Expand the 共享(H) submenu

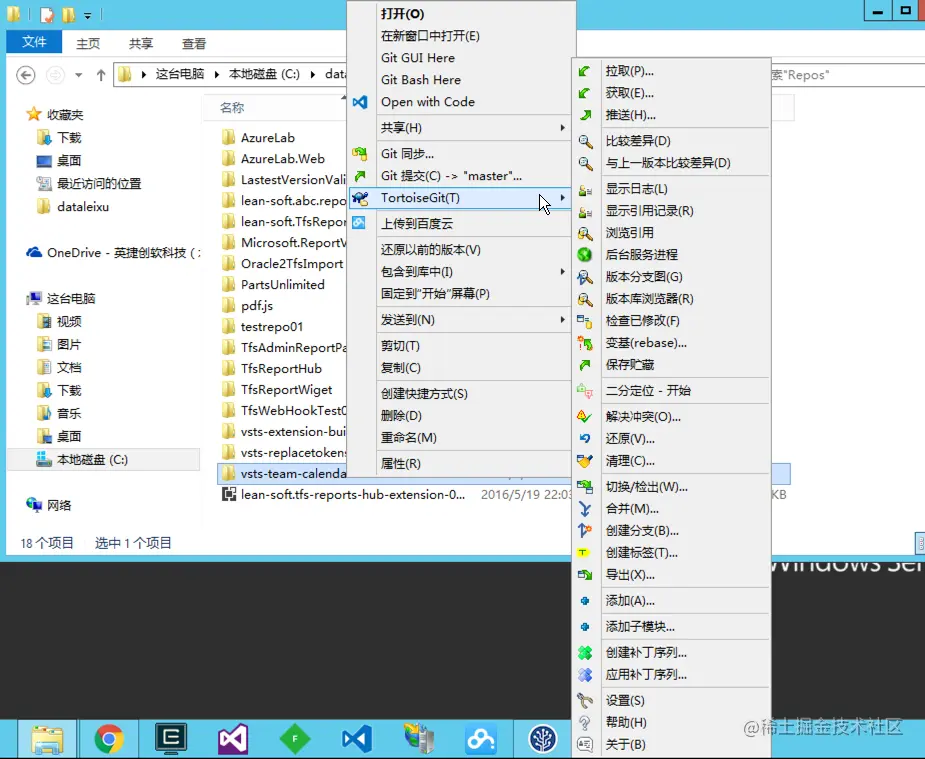coord(460,128)
